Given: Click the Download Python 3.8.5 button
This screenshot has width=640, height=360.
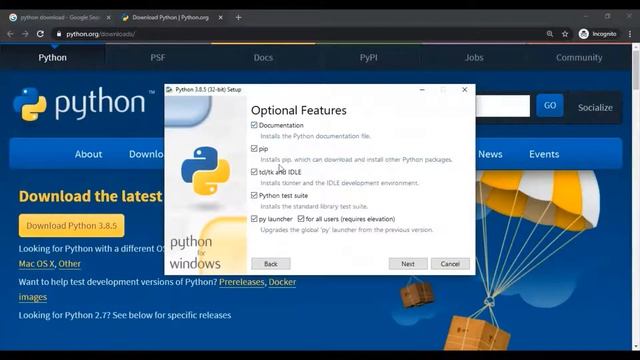Looking at the screenshot, I should click(71, 225).
